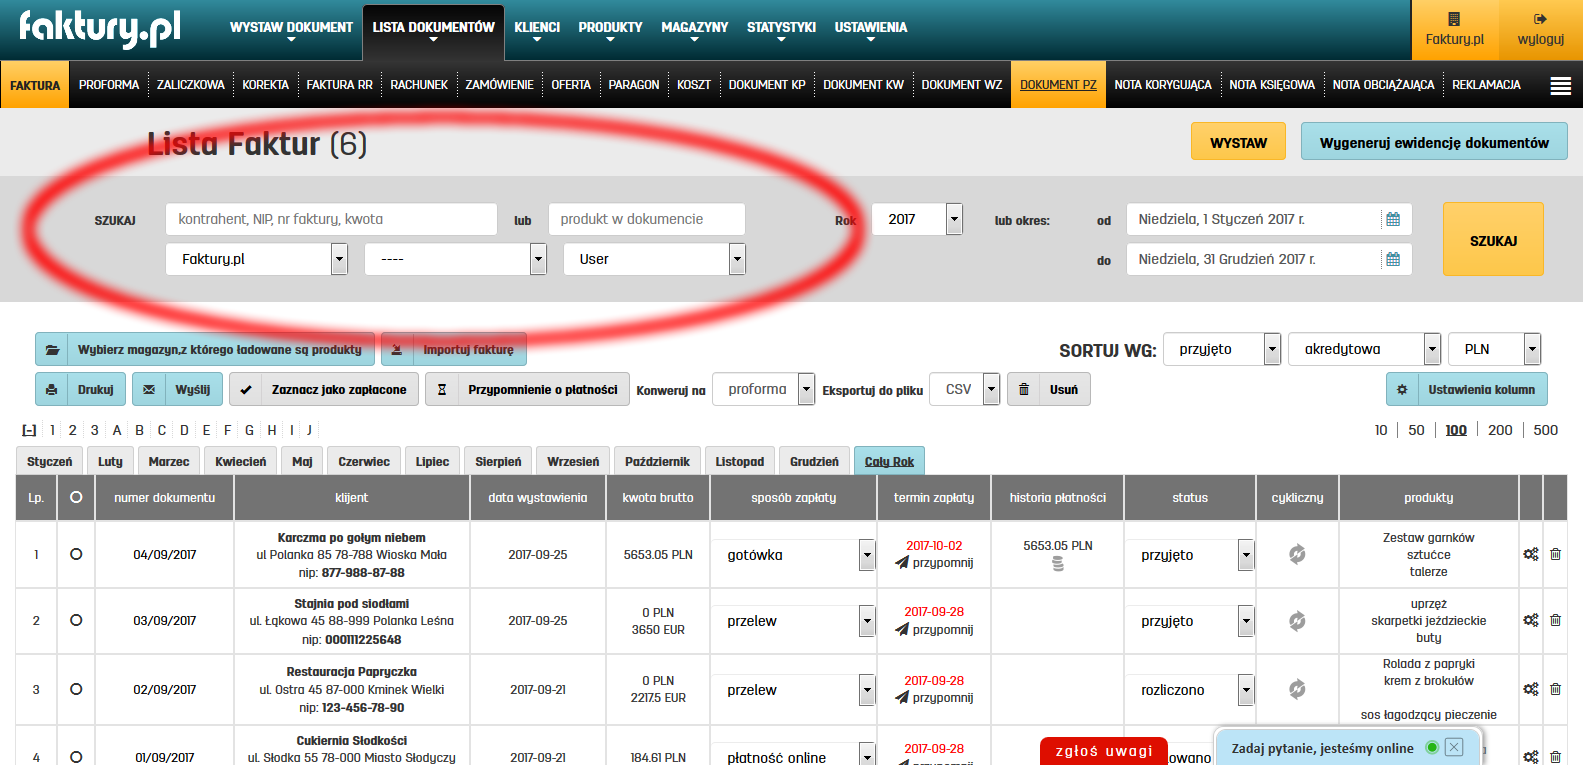Click the wyloguj logout icon

(1540, 19)
